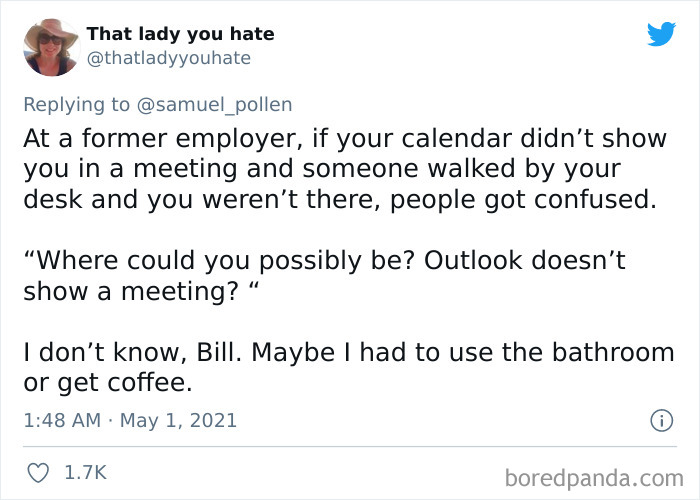Visit the @thatladyyouhate handle

tap(169, 58)
